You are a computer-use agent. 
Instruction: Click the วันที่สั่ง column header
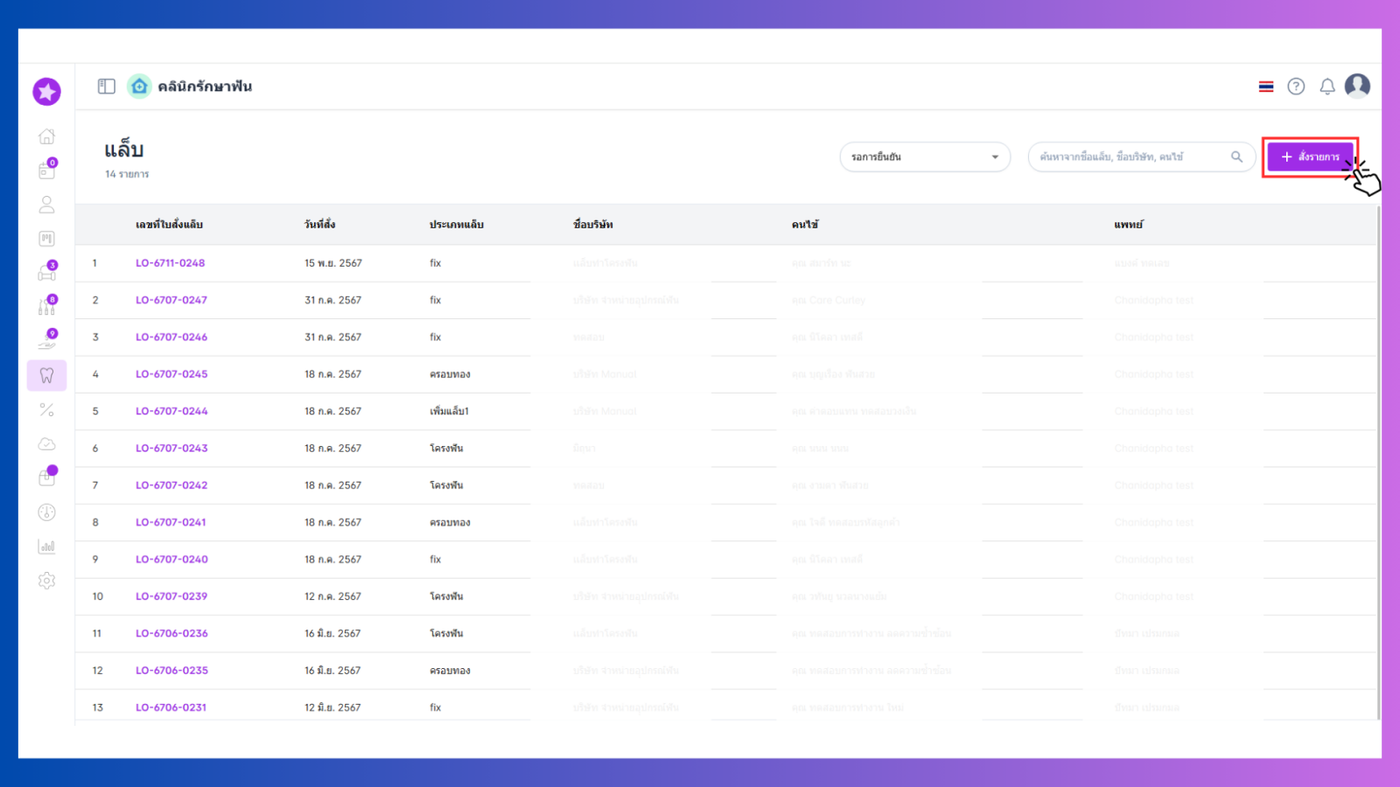321,225
